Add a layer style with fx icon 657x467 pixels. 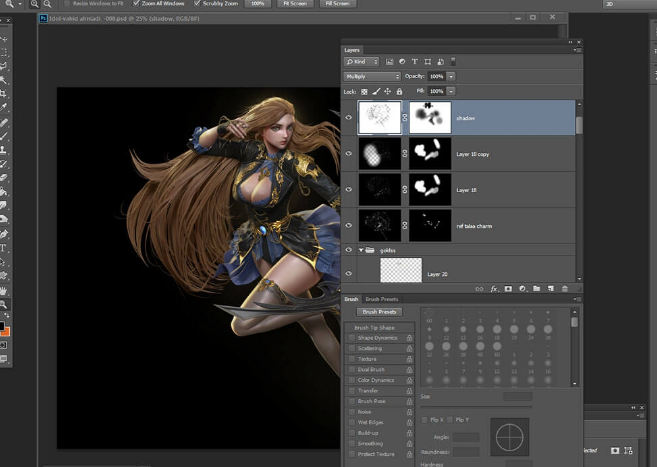494,289
